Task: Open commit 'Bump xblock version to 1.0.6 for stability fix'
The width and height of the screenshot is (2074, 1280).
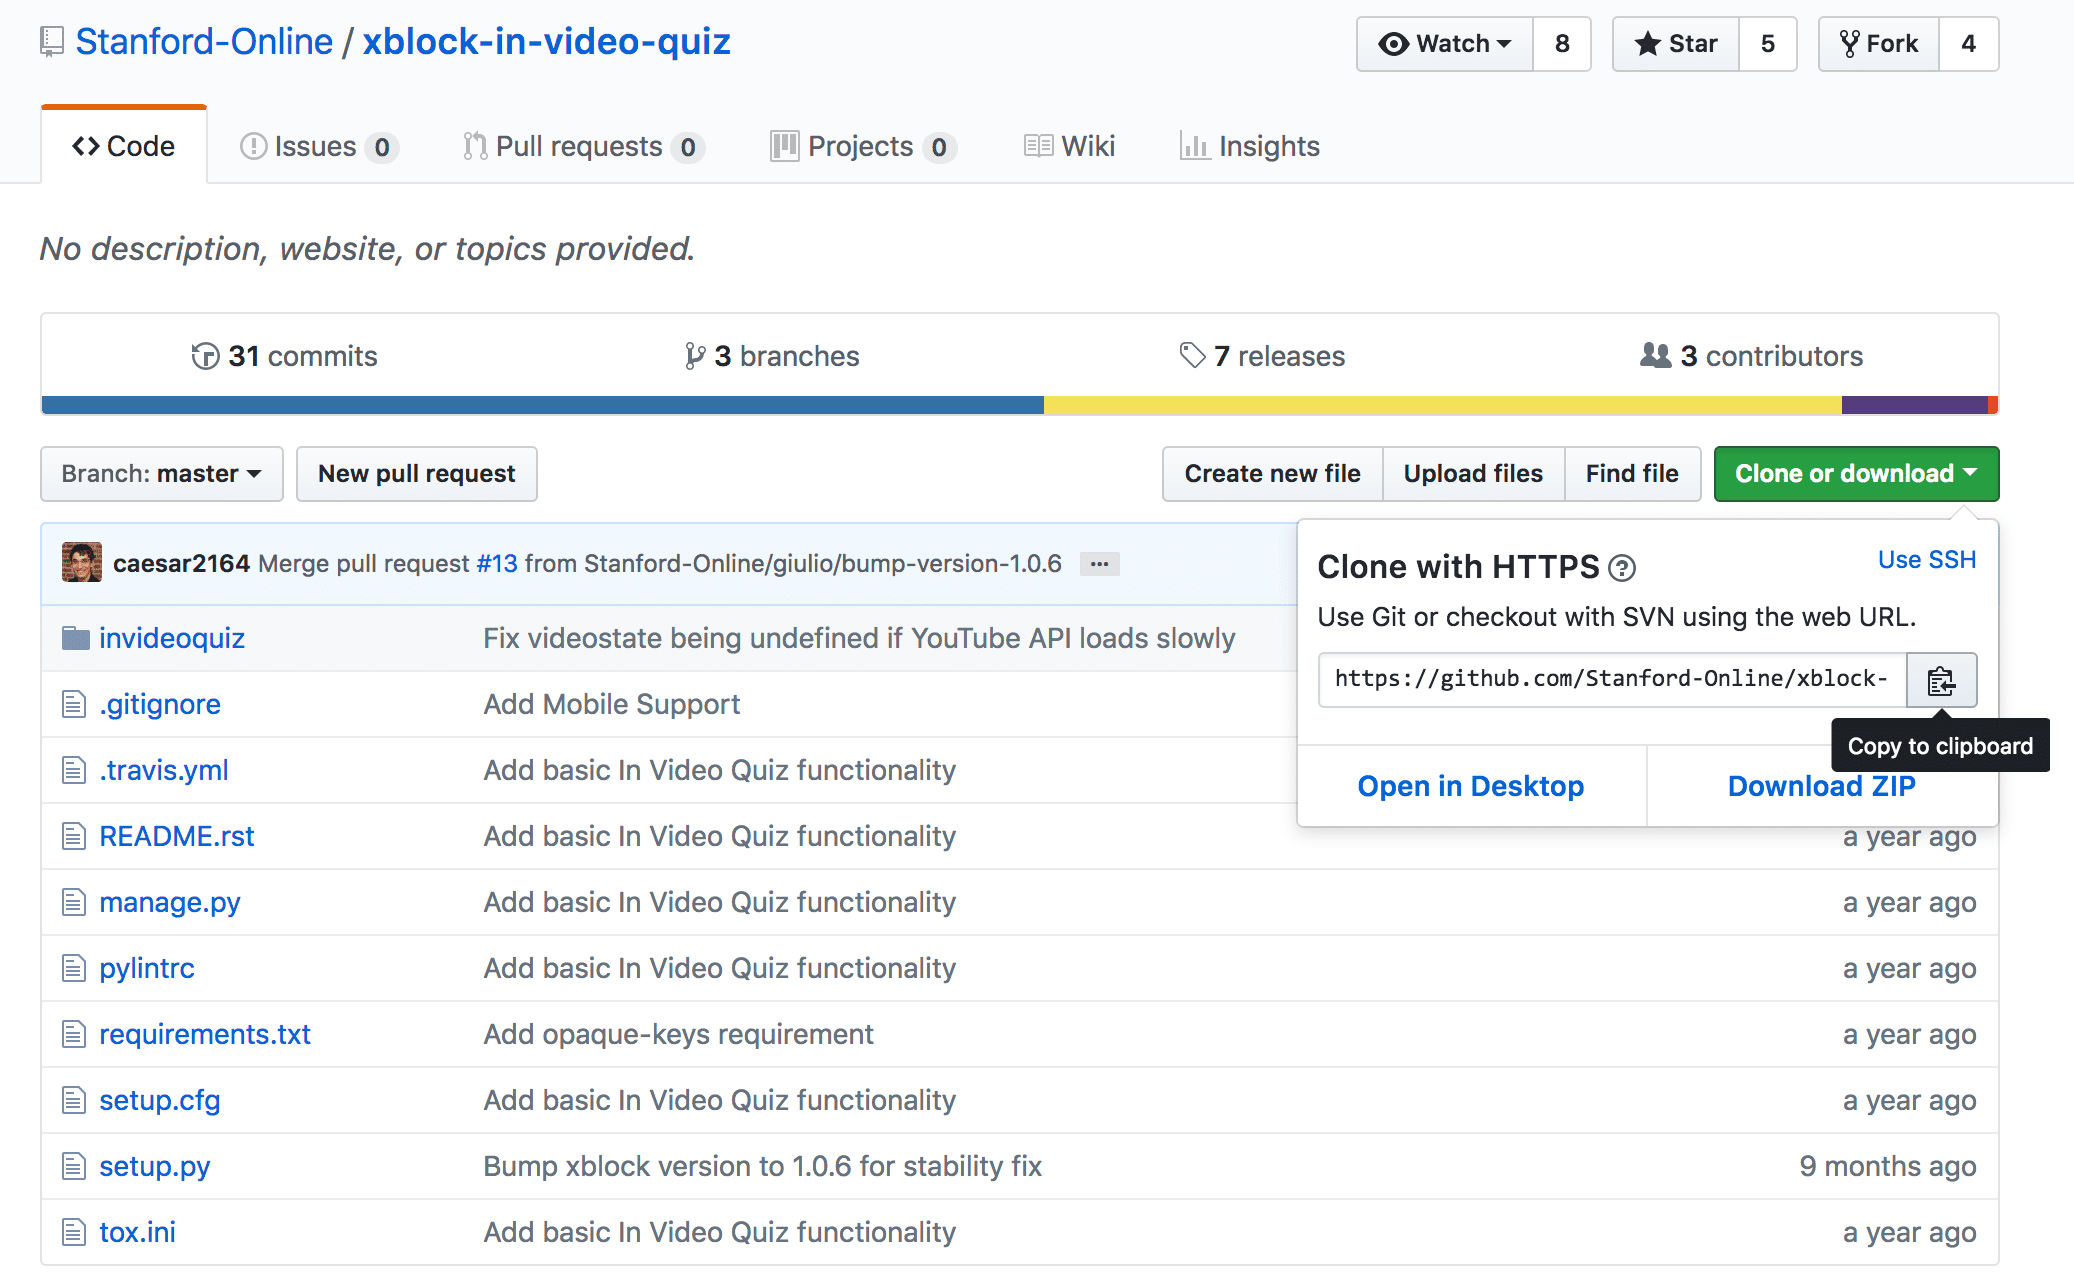Action: tap(763, 1166)
